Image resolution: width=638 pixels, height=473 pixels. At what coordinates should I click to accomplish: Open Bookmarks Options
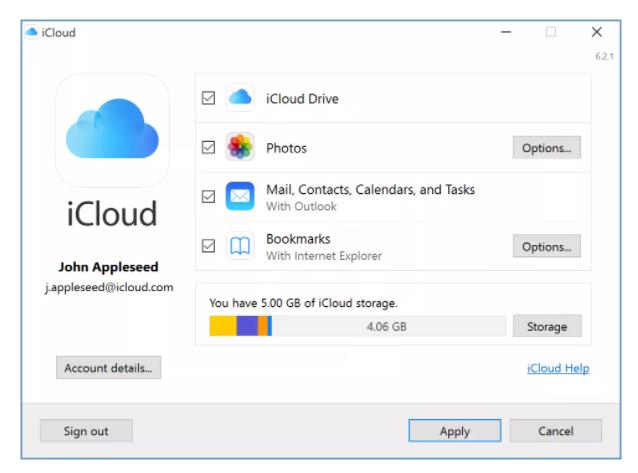[x=546, y=246]
